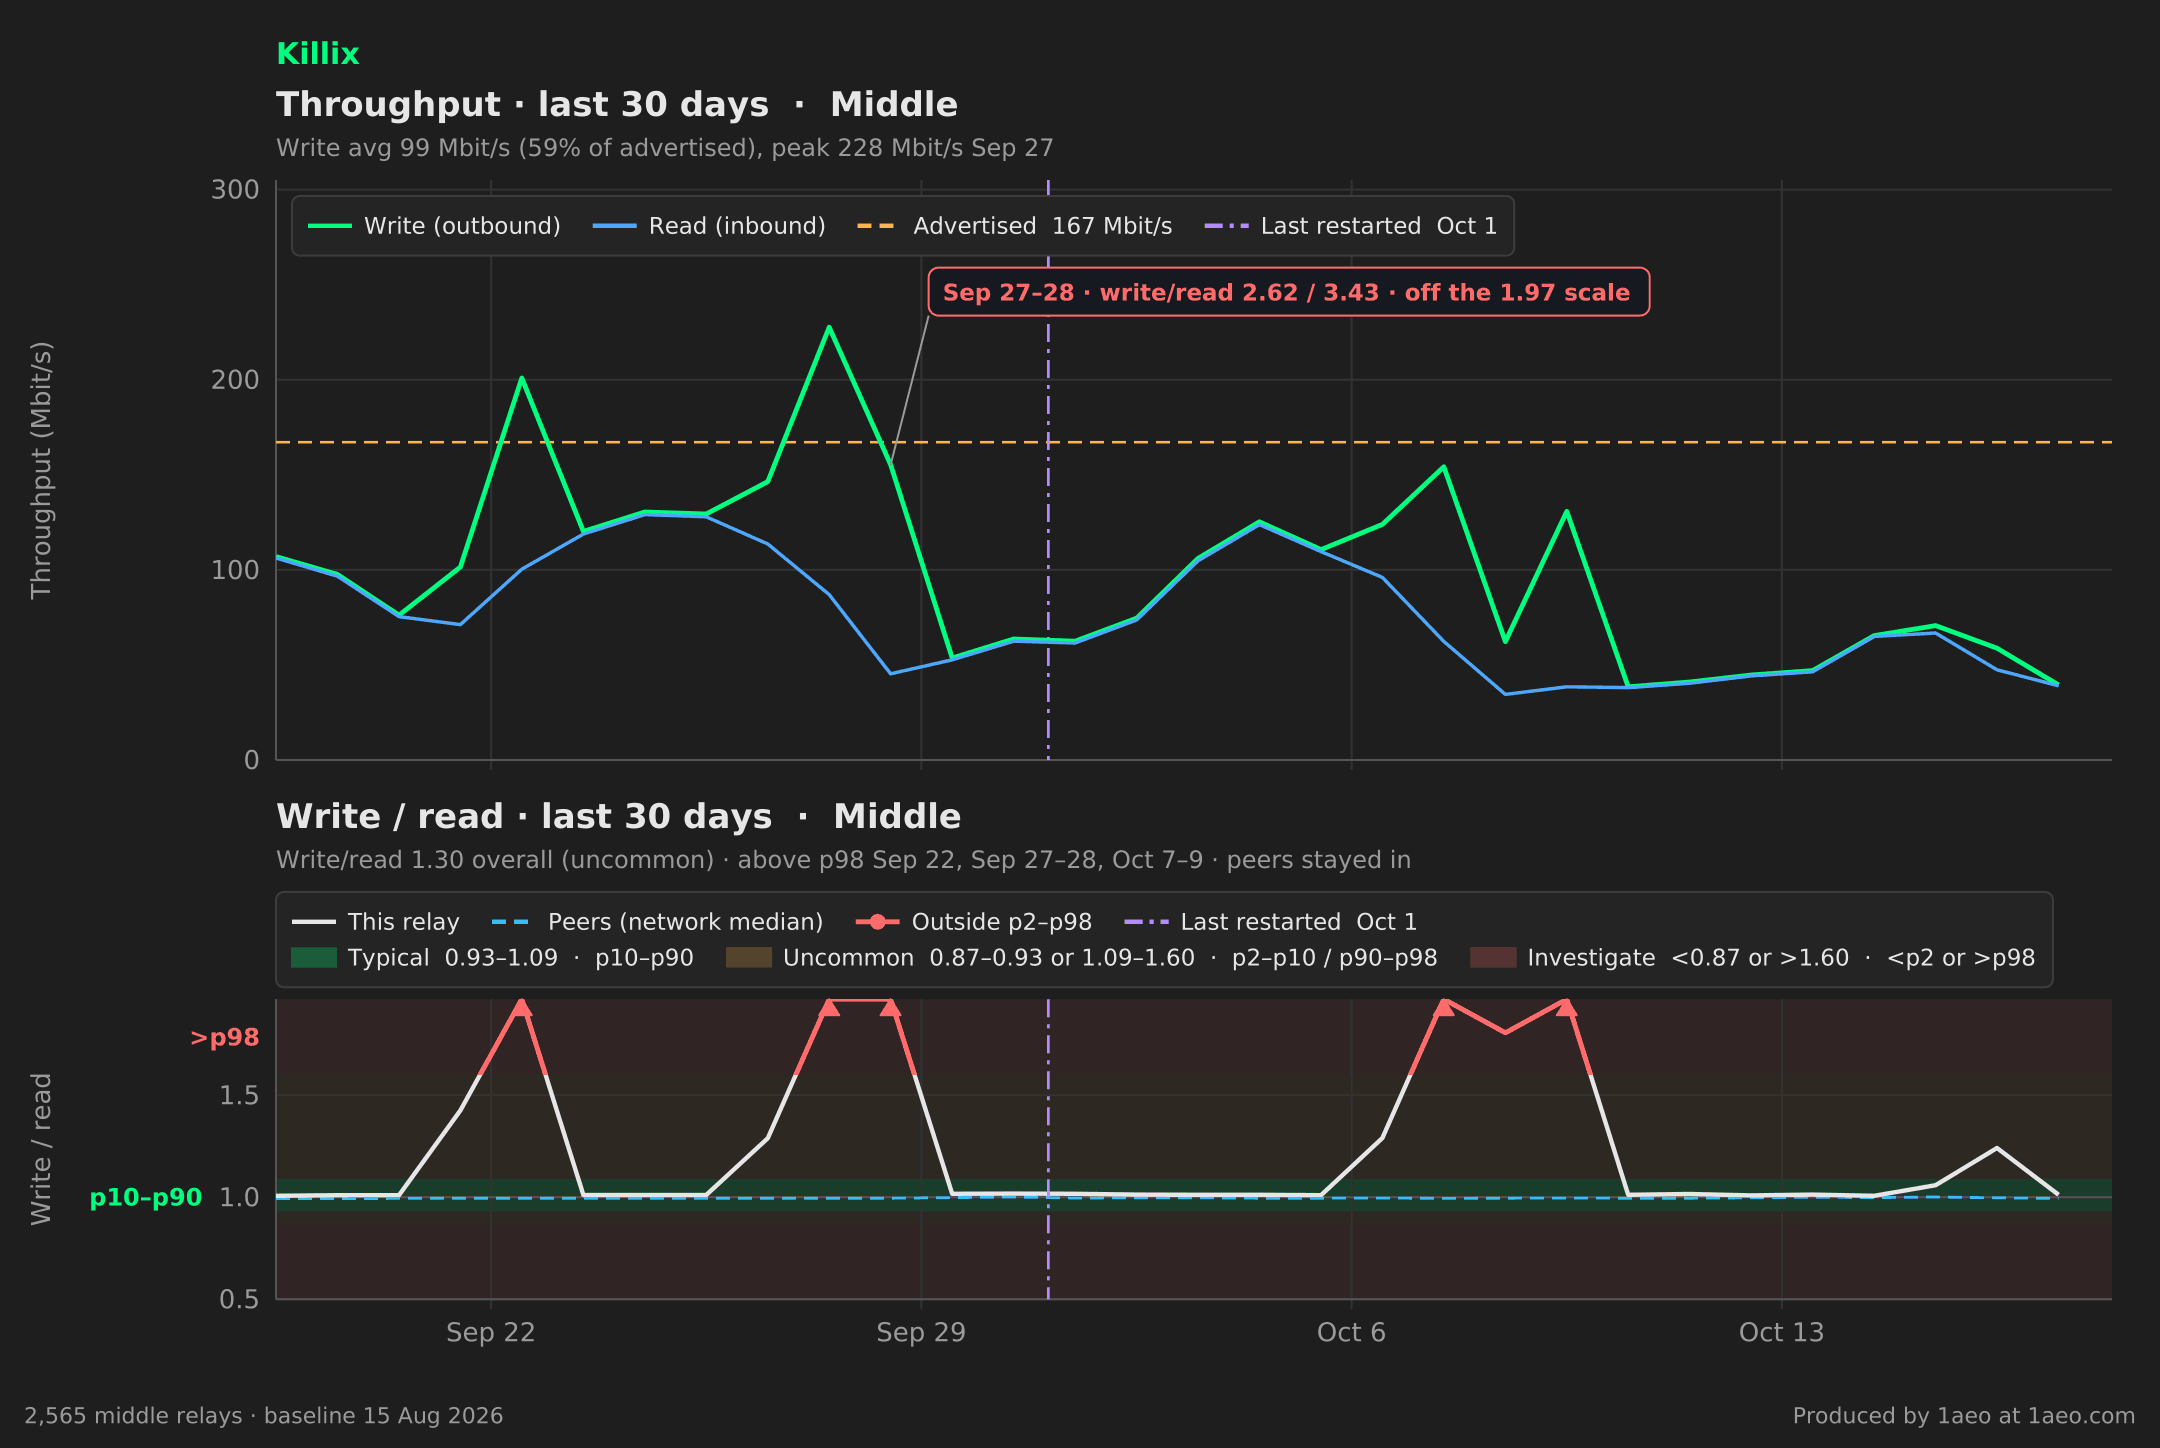Click the '2,565 middle relays · baseline' footer
This screenshot has width=2160, height=1448.
click(x=264, y=1416)
